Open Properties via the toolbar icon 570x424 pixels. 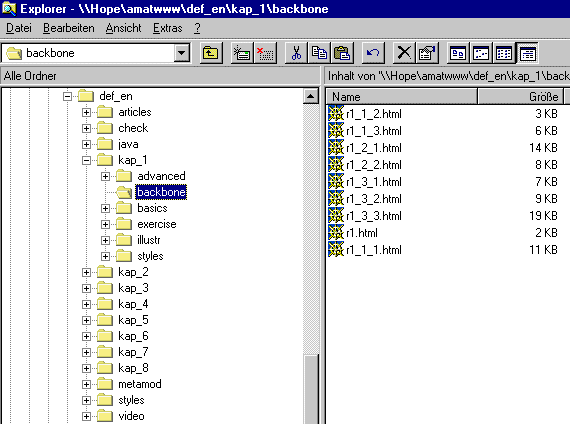tap(427, 53)
